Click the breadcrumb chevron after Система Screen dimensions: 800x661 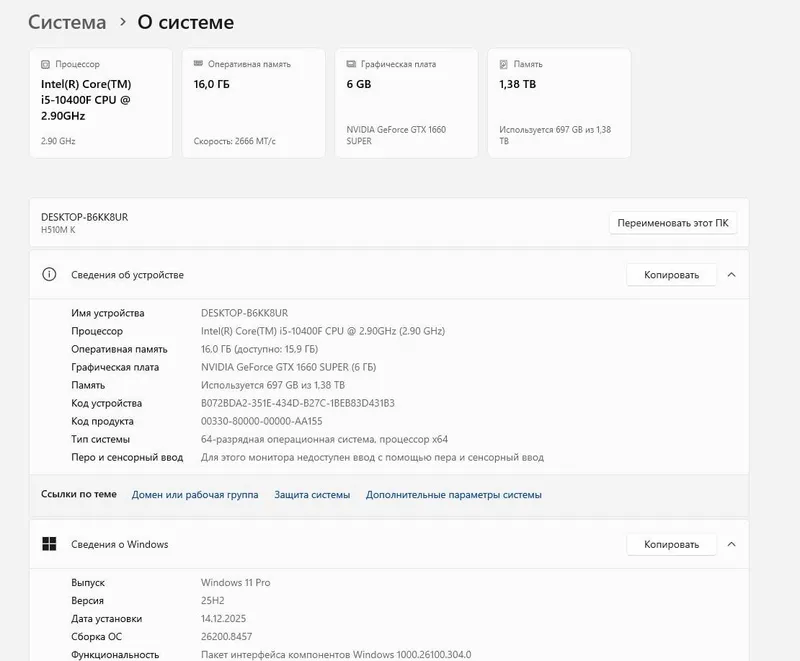[x=122, y=22]
